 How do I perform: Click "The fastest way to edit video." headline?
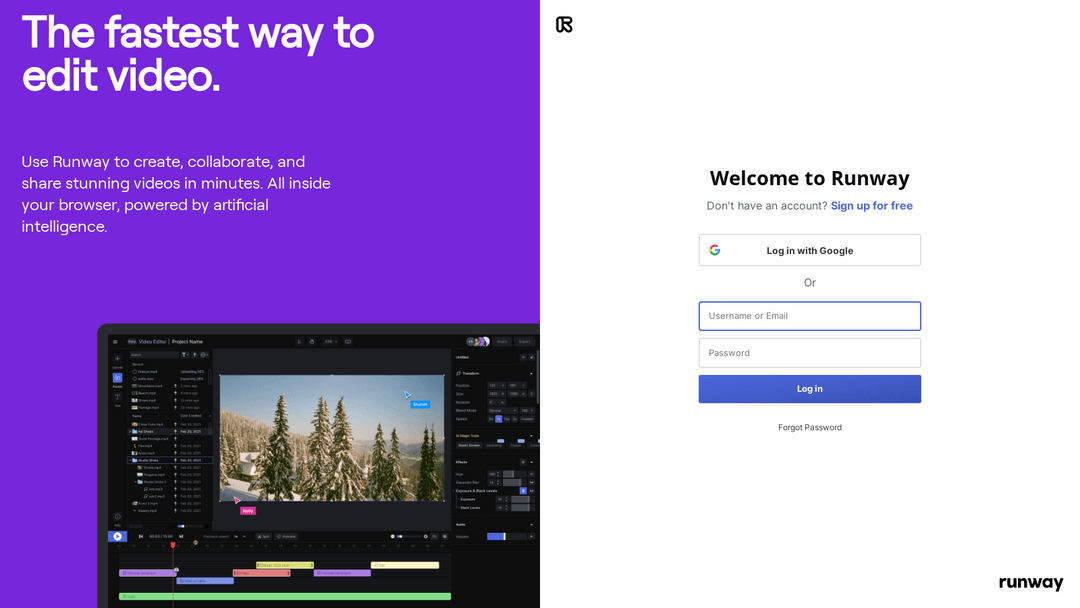198,54
